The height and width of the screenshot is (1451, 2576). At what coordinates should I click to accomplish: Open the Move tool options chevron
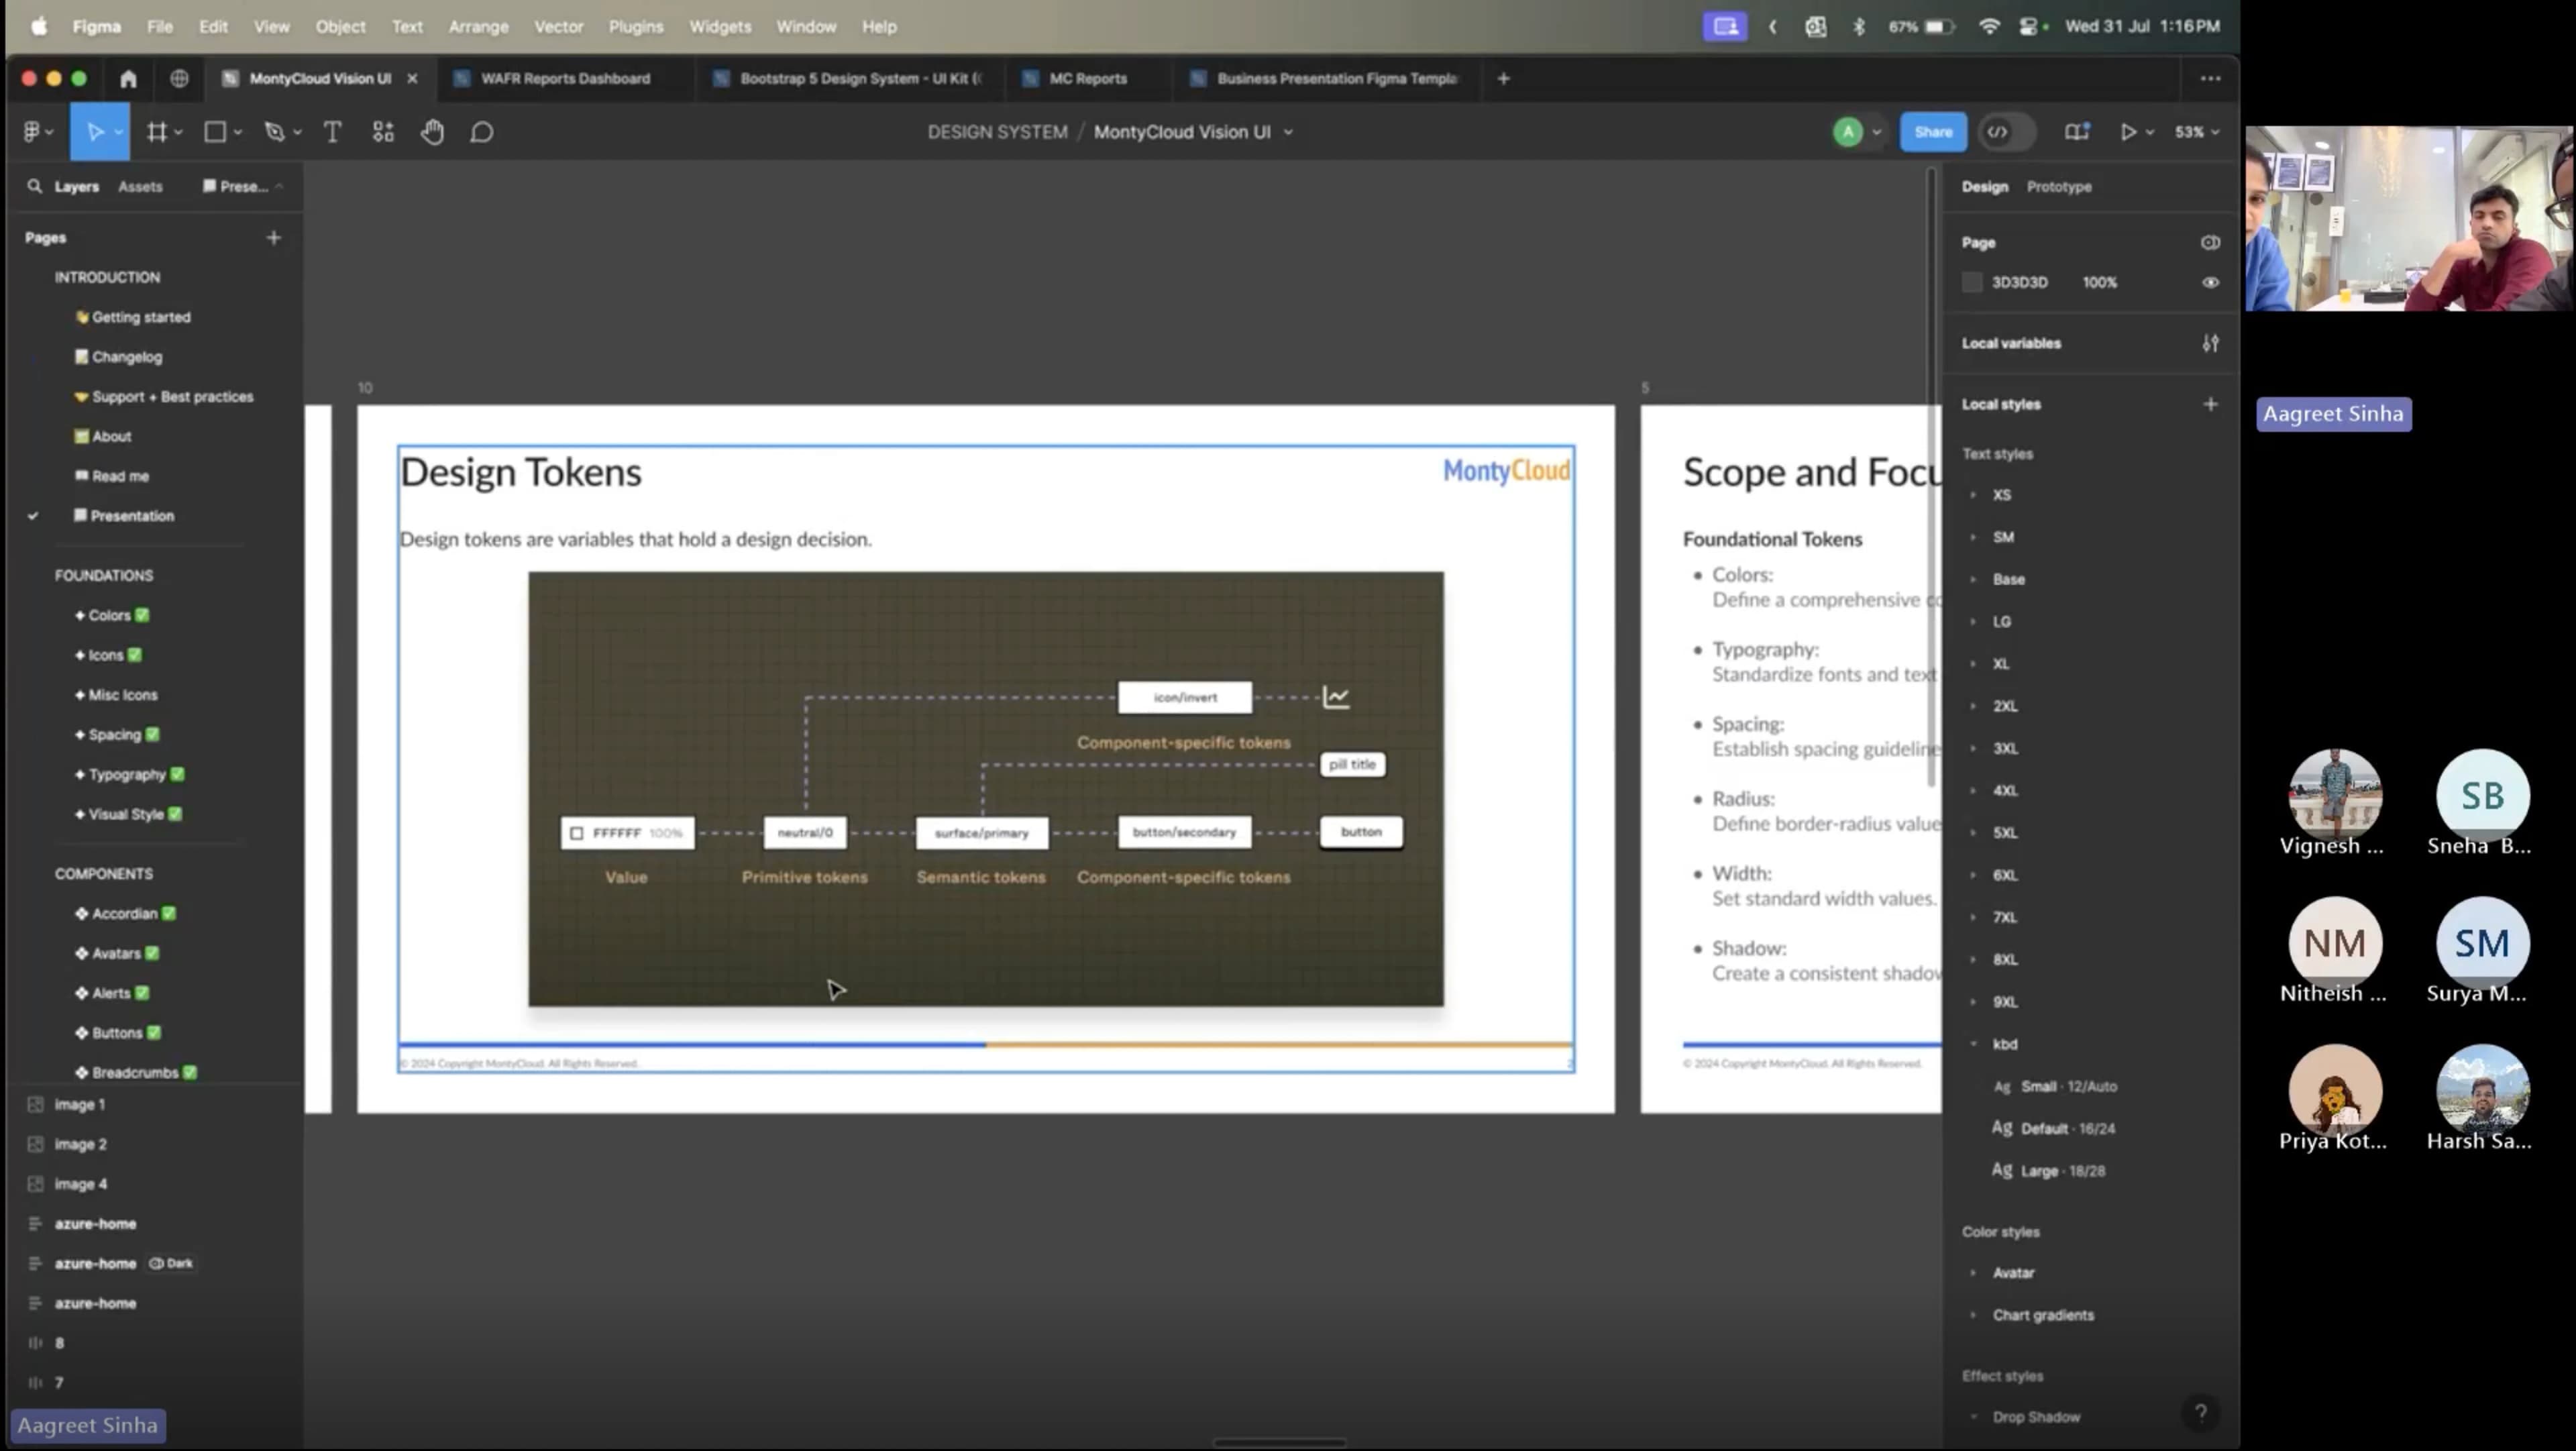coord(118,132)
